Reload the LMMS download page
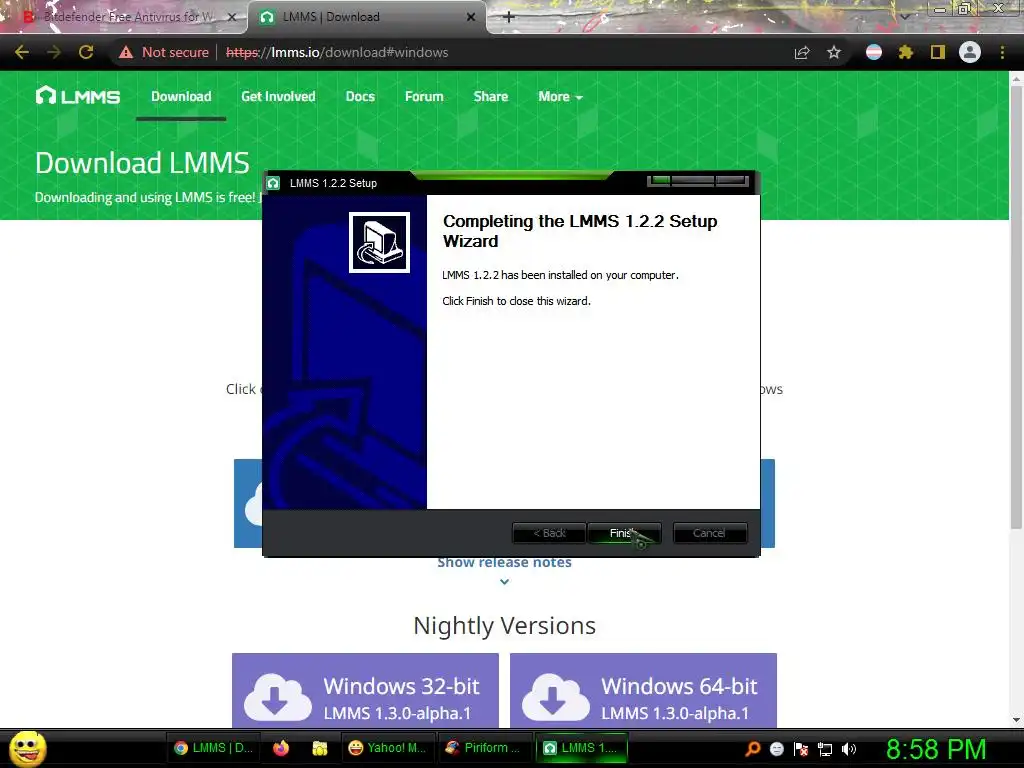The height and width of the screenshot is (768, 1024). (86, 52)
